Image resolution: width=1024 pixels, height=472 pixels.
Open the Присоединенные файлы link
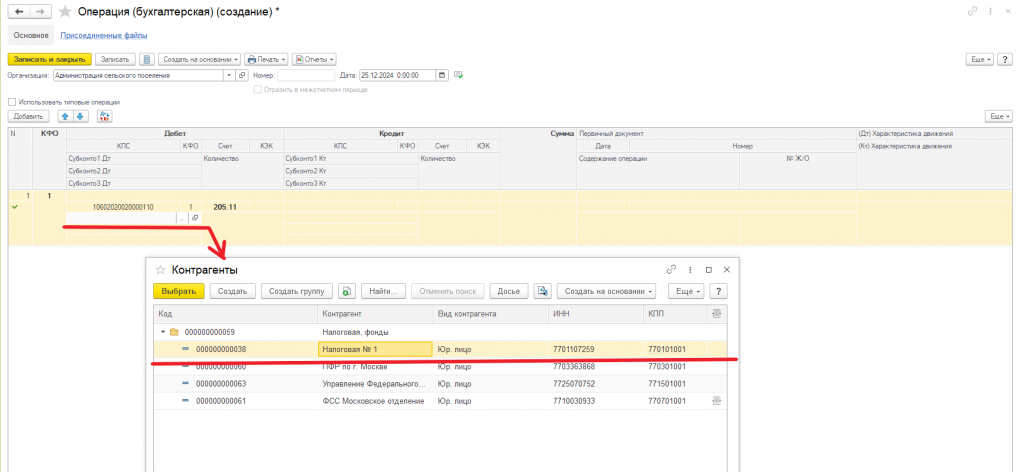pyautogui.click(x=104, y=35)
